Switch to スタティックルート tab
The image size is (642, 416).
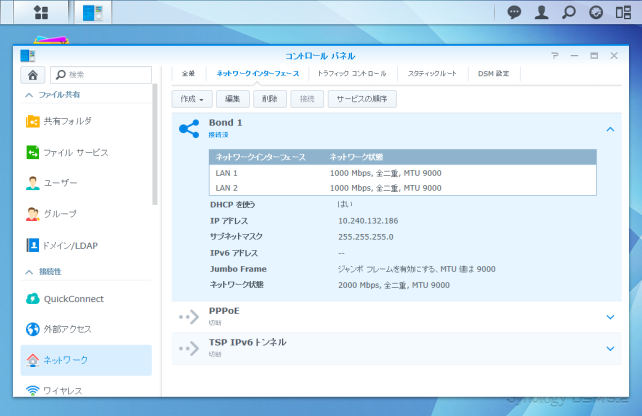point(432,74)
